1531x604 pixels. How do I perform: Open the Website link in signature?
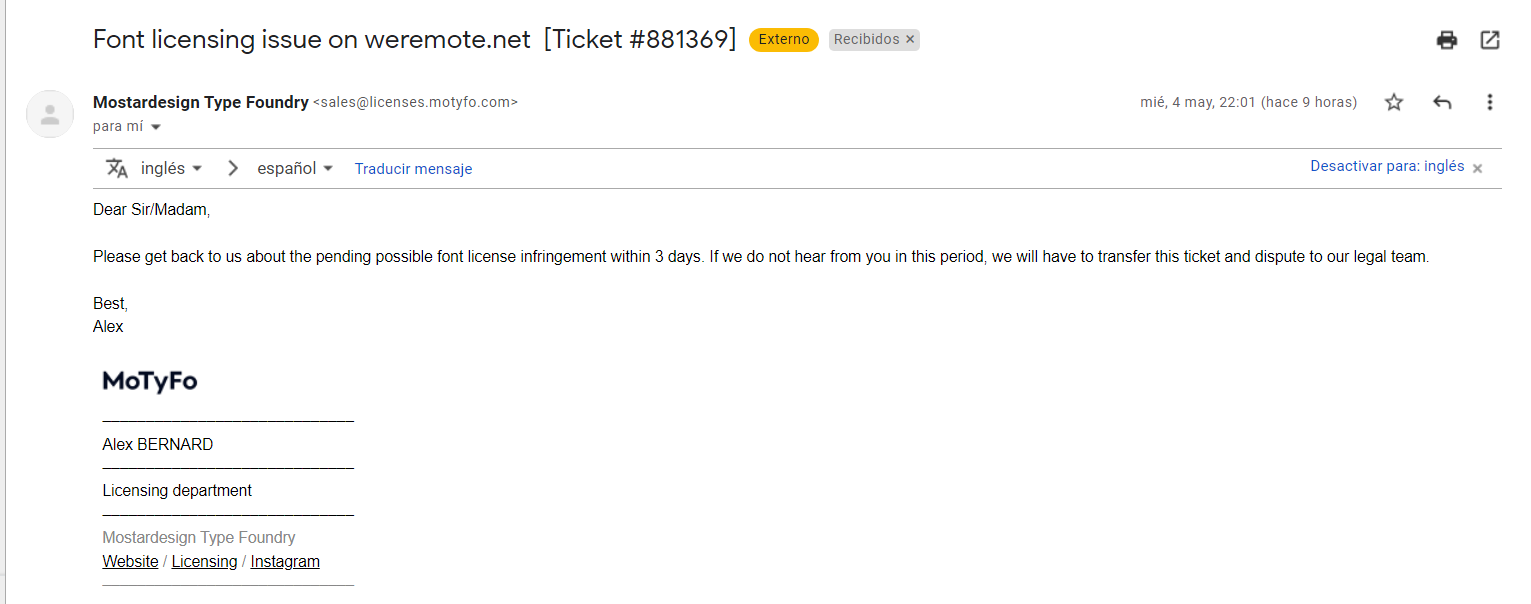click(130, 561)
